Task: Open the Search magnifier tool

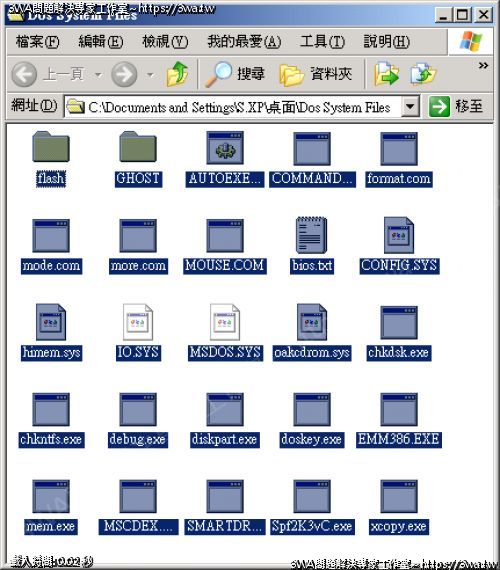Action: 235,74
